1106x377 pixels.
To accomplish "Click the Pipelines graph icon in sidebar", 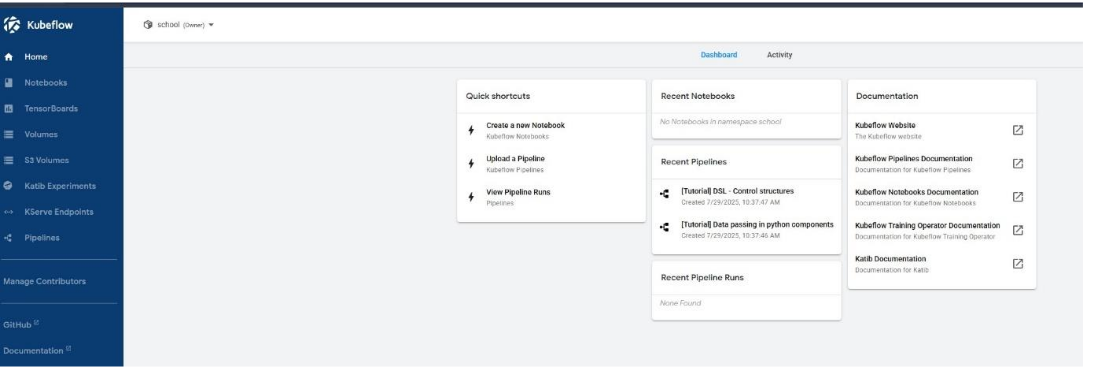I will [x=8, y=238].
